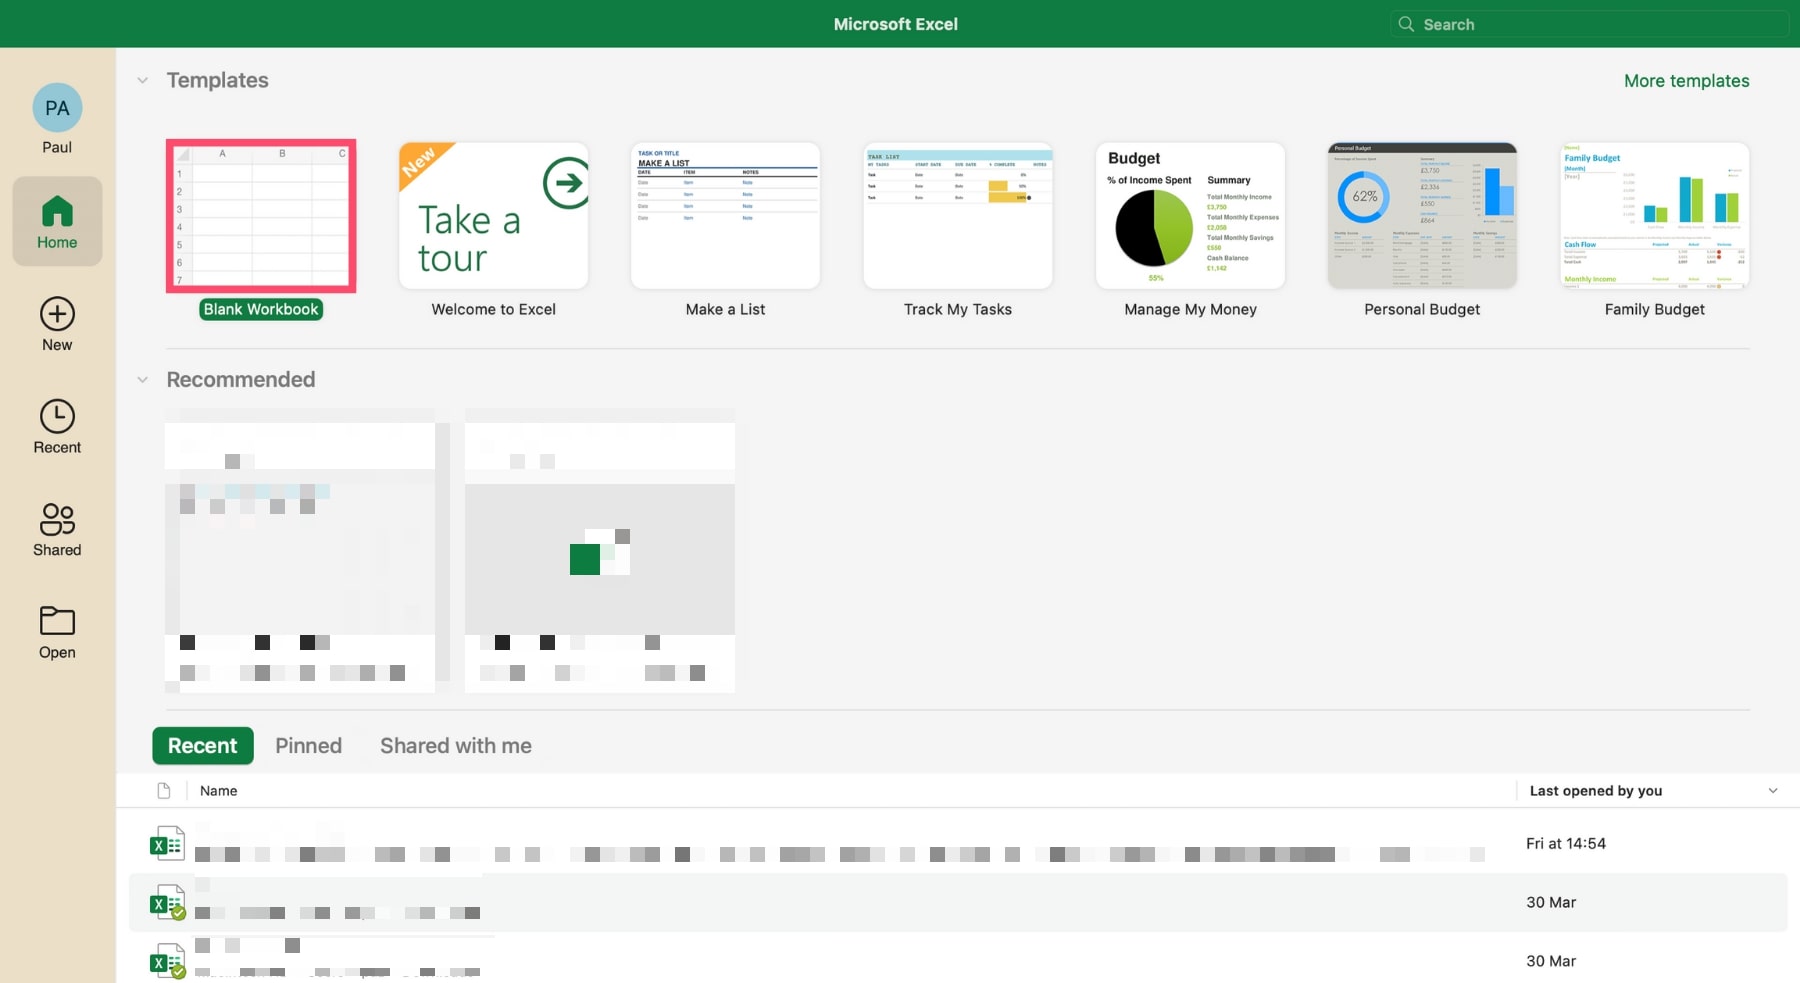Click the file type column header icon
1800x983 pixels.
(x=164, y=791)
